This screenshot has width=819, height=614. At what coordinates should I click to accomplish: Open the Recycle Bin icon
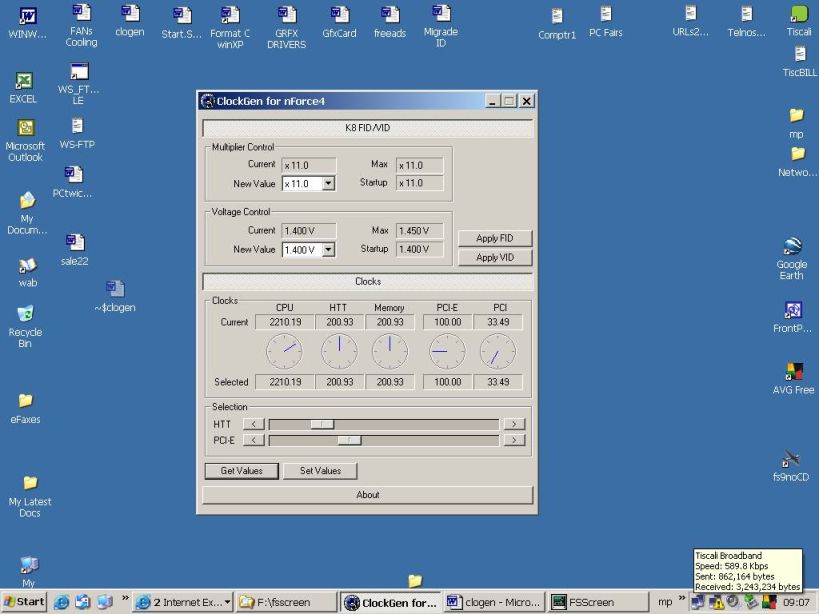click(26, 315)
